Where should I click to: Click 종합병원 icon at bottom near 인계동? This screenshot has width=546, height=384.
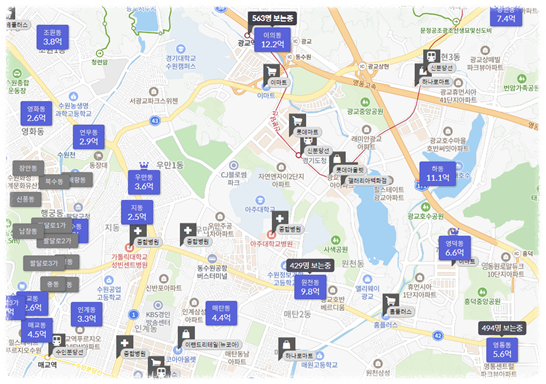tap(124, 344)
